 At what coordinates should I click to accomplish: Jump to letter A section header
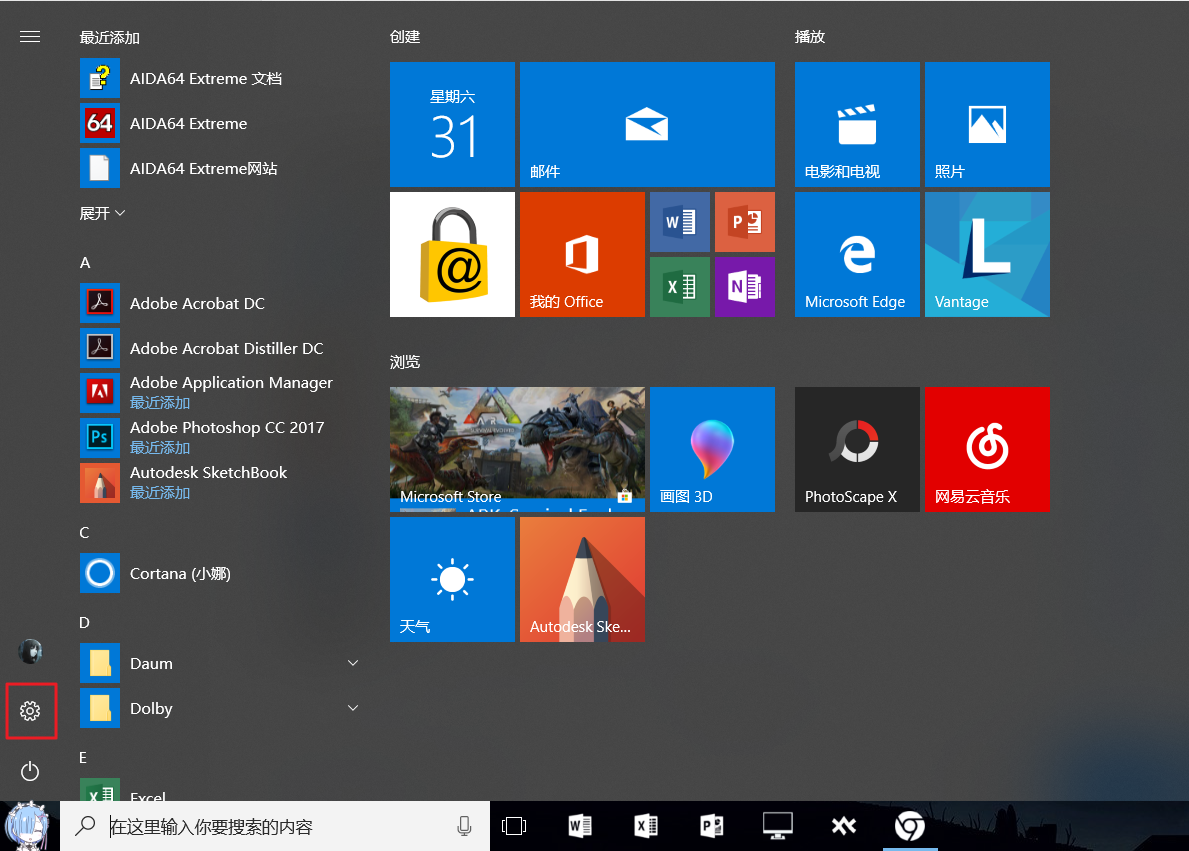[x=85, y=262]
